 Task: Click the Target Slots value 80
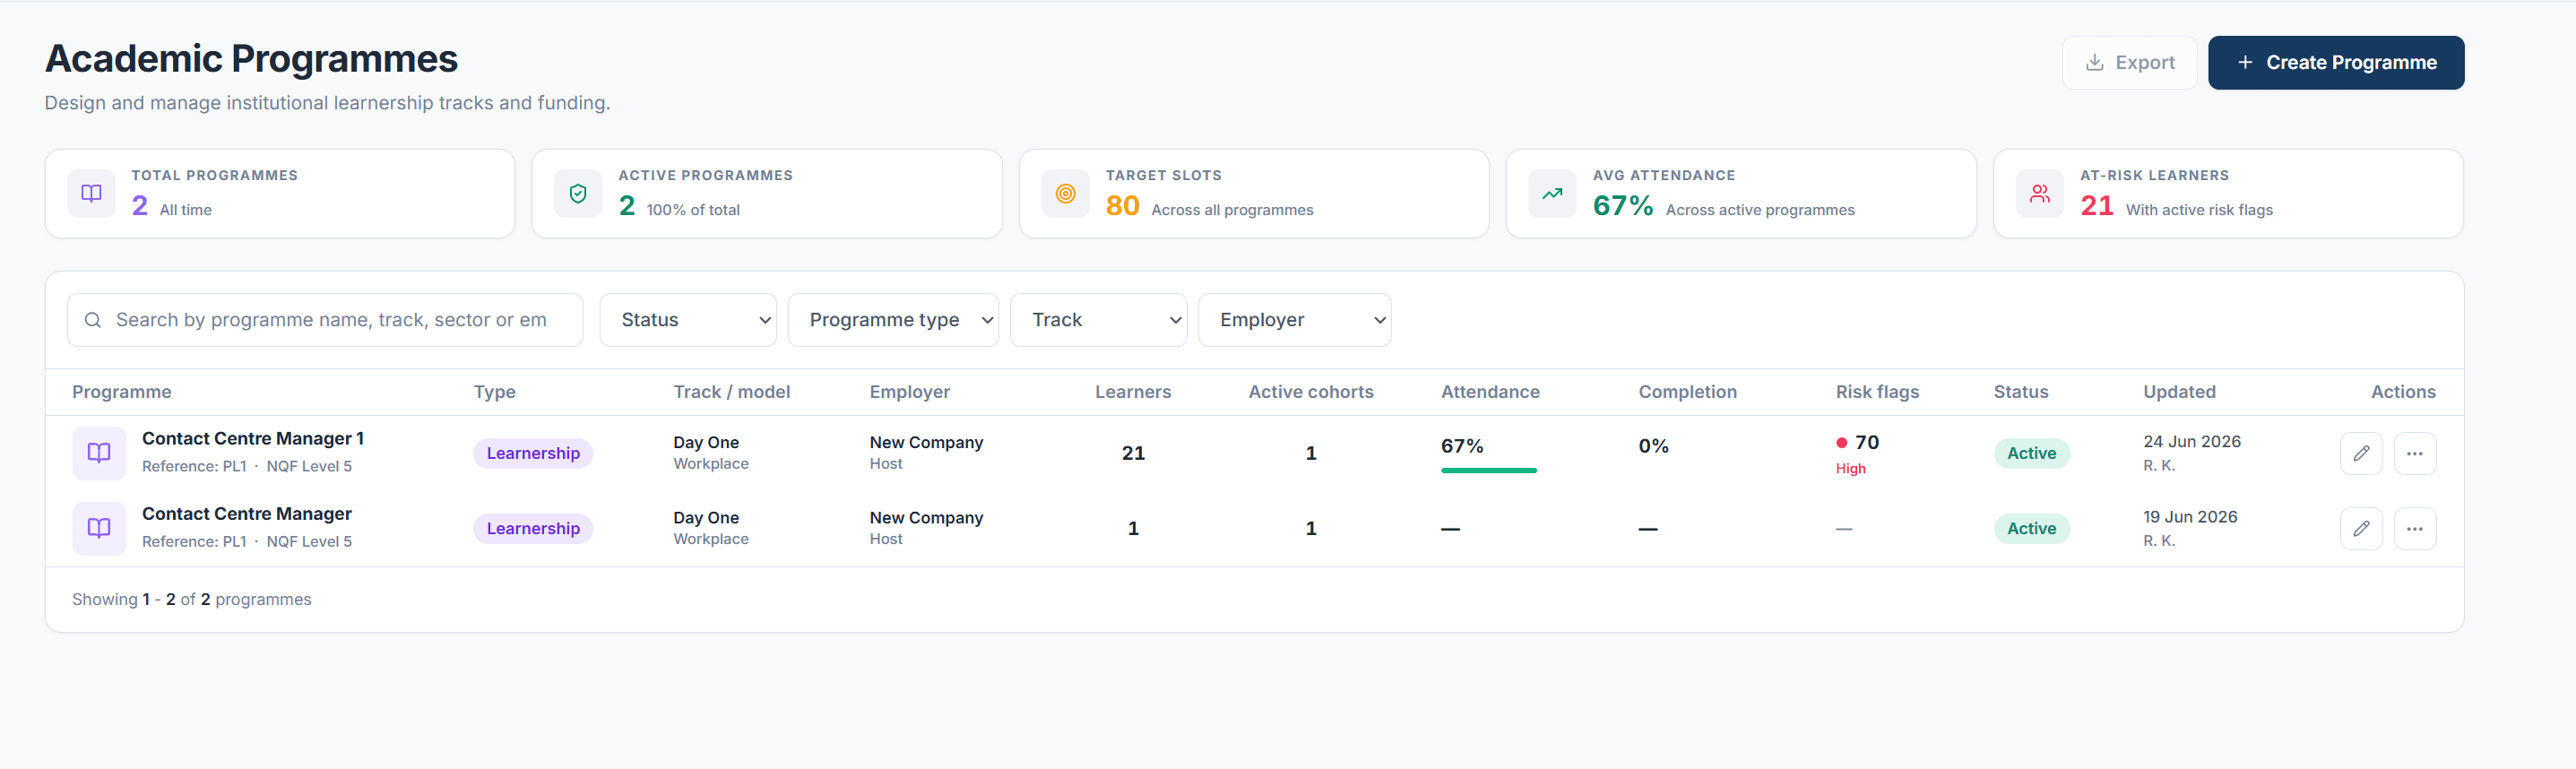point(1122,206)
